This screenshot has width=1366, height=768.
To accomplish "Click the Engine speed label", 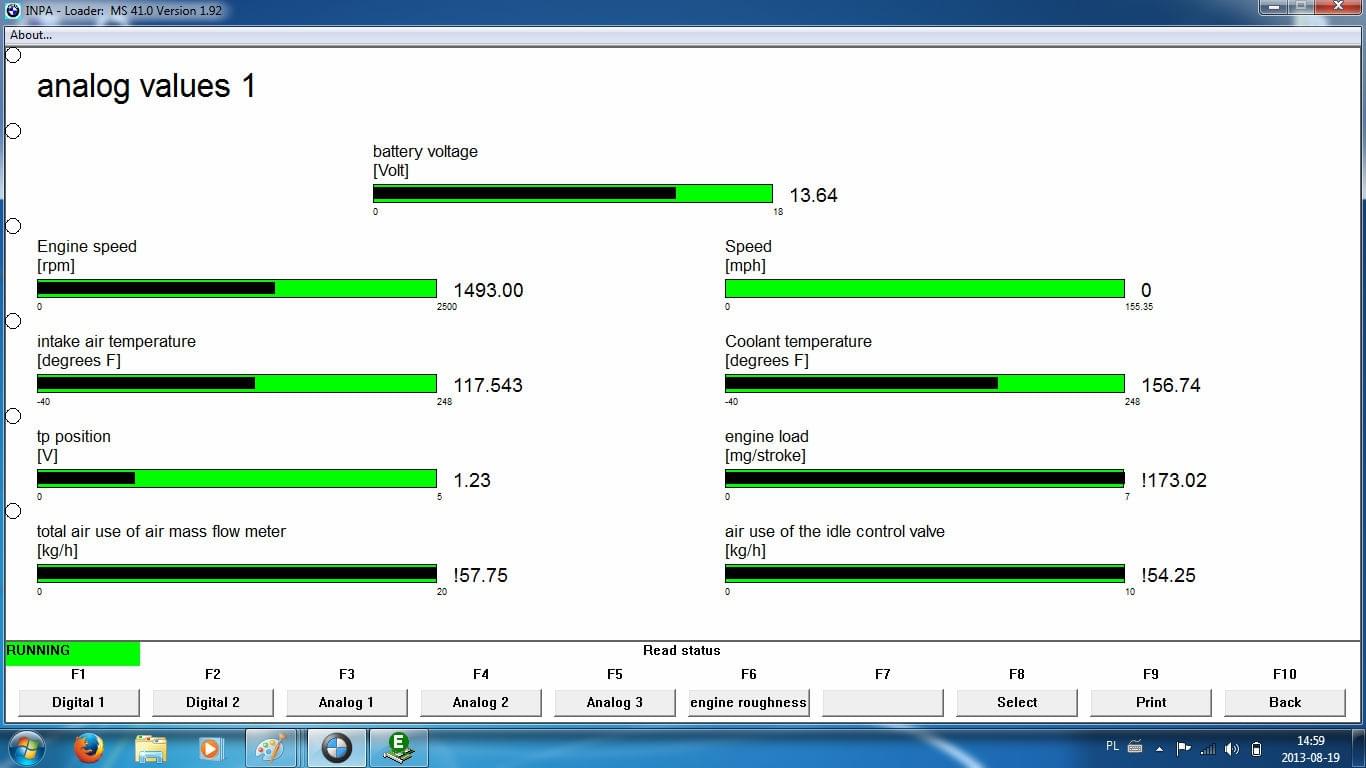I will (87, 247).
